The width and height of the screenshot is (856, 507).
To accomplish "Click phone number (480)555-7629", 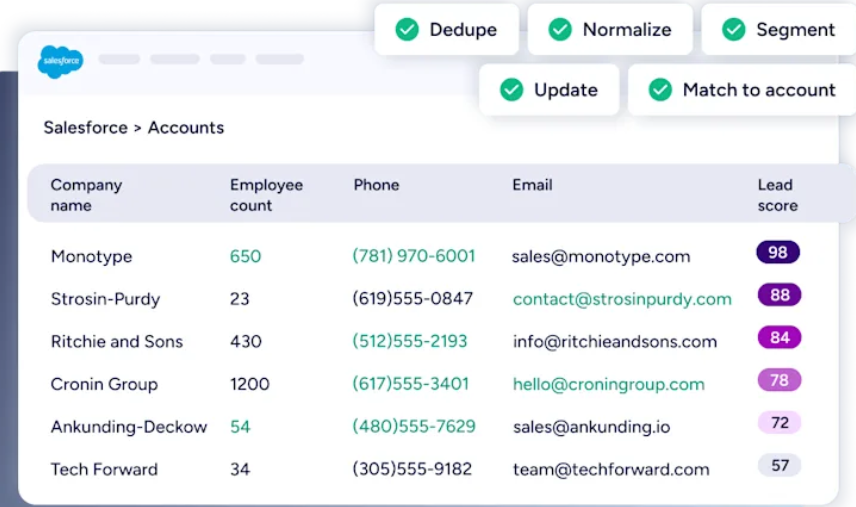I will [x=414, y=426].
